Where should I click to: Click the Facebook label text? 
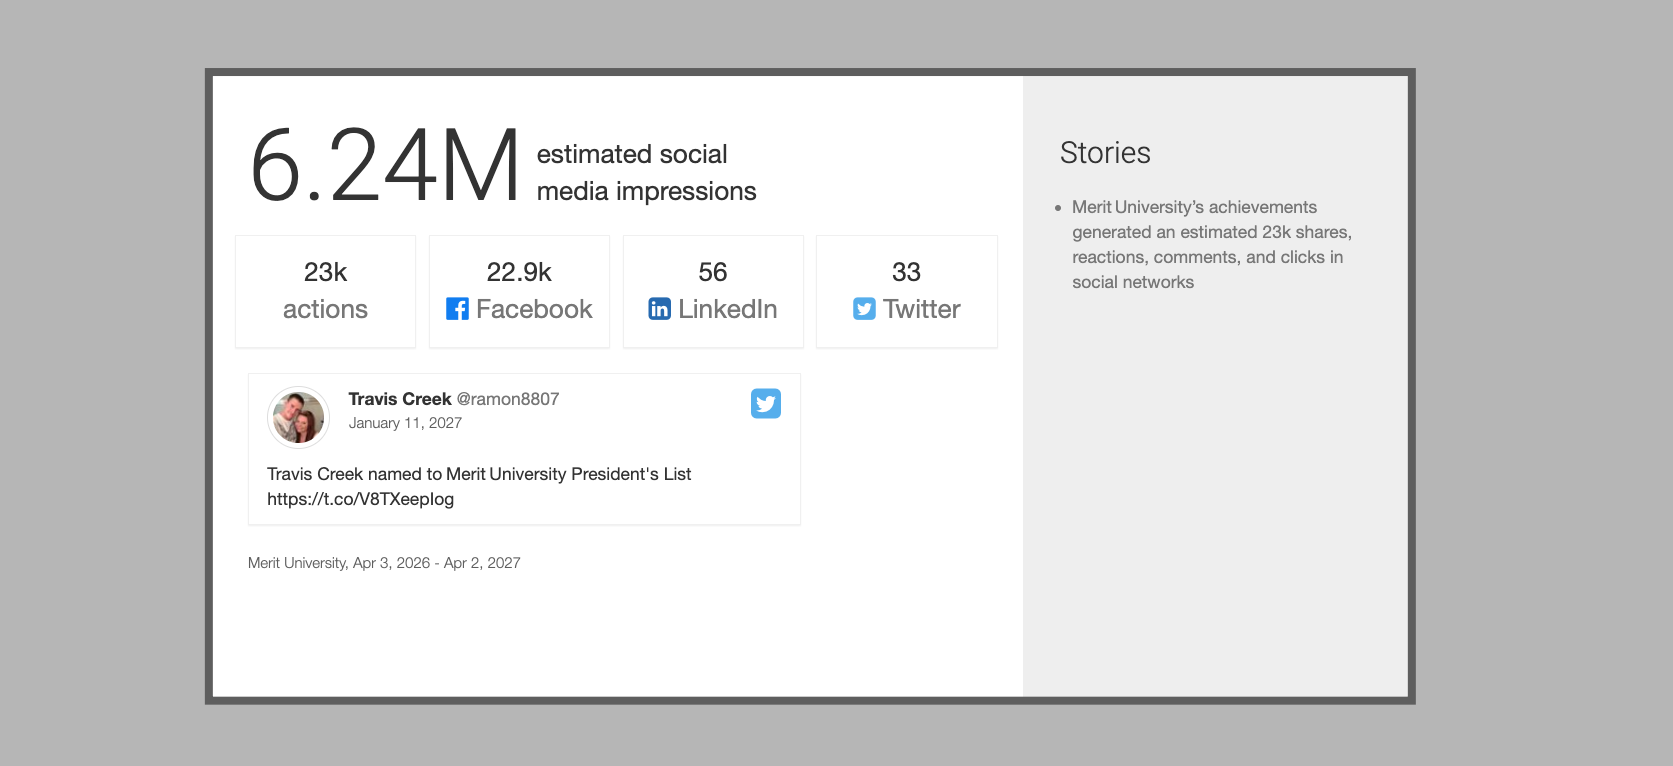[534, 309]
